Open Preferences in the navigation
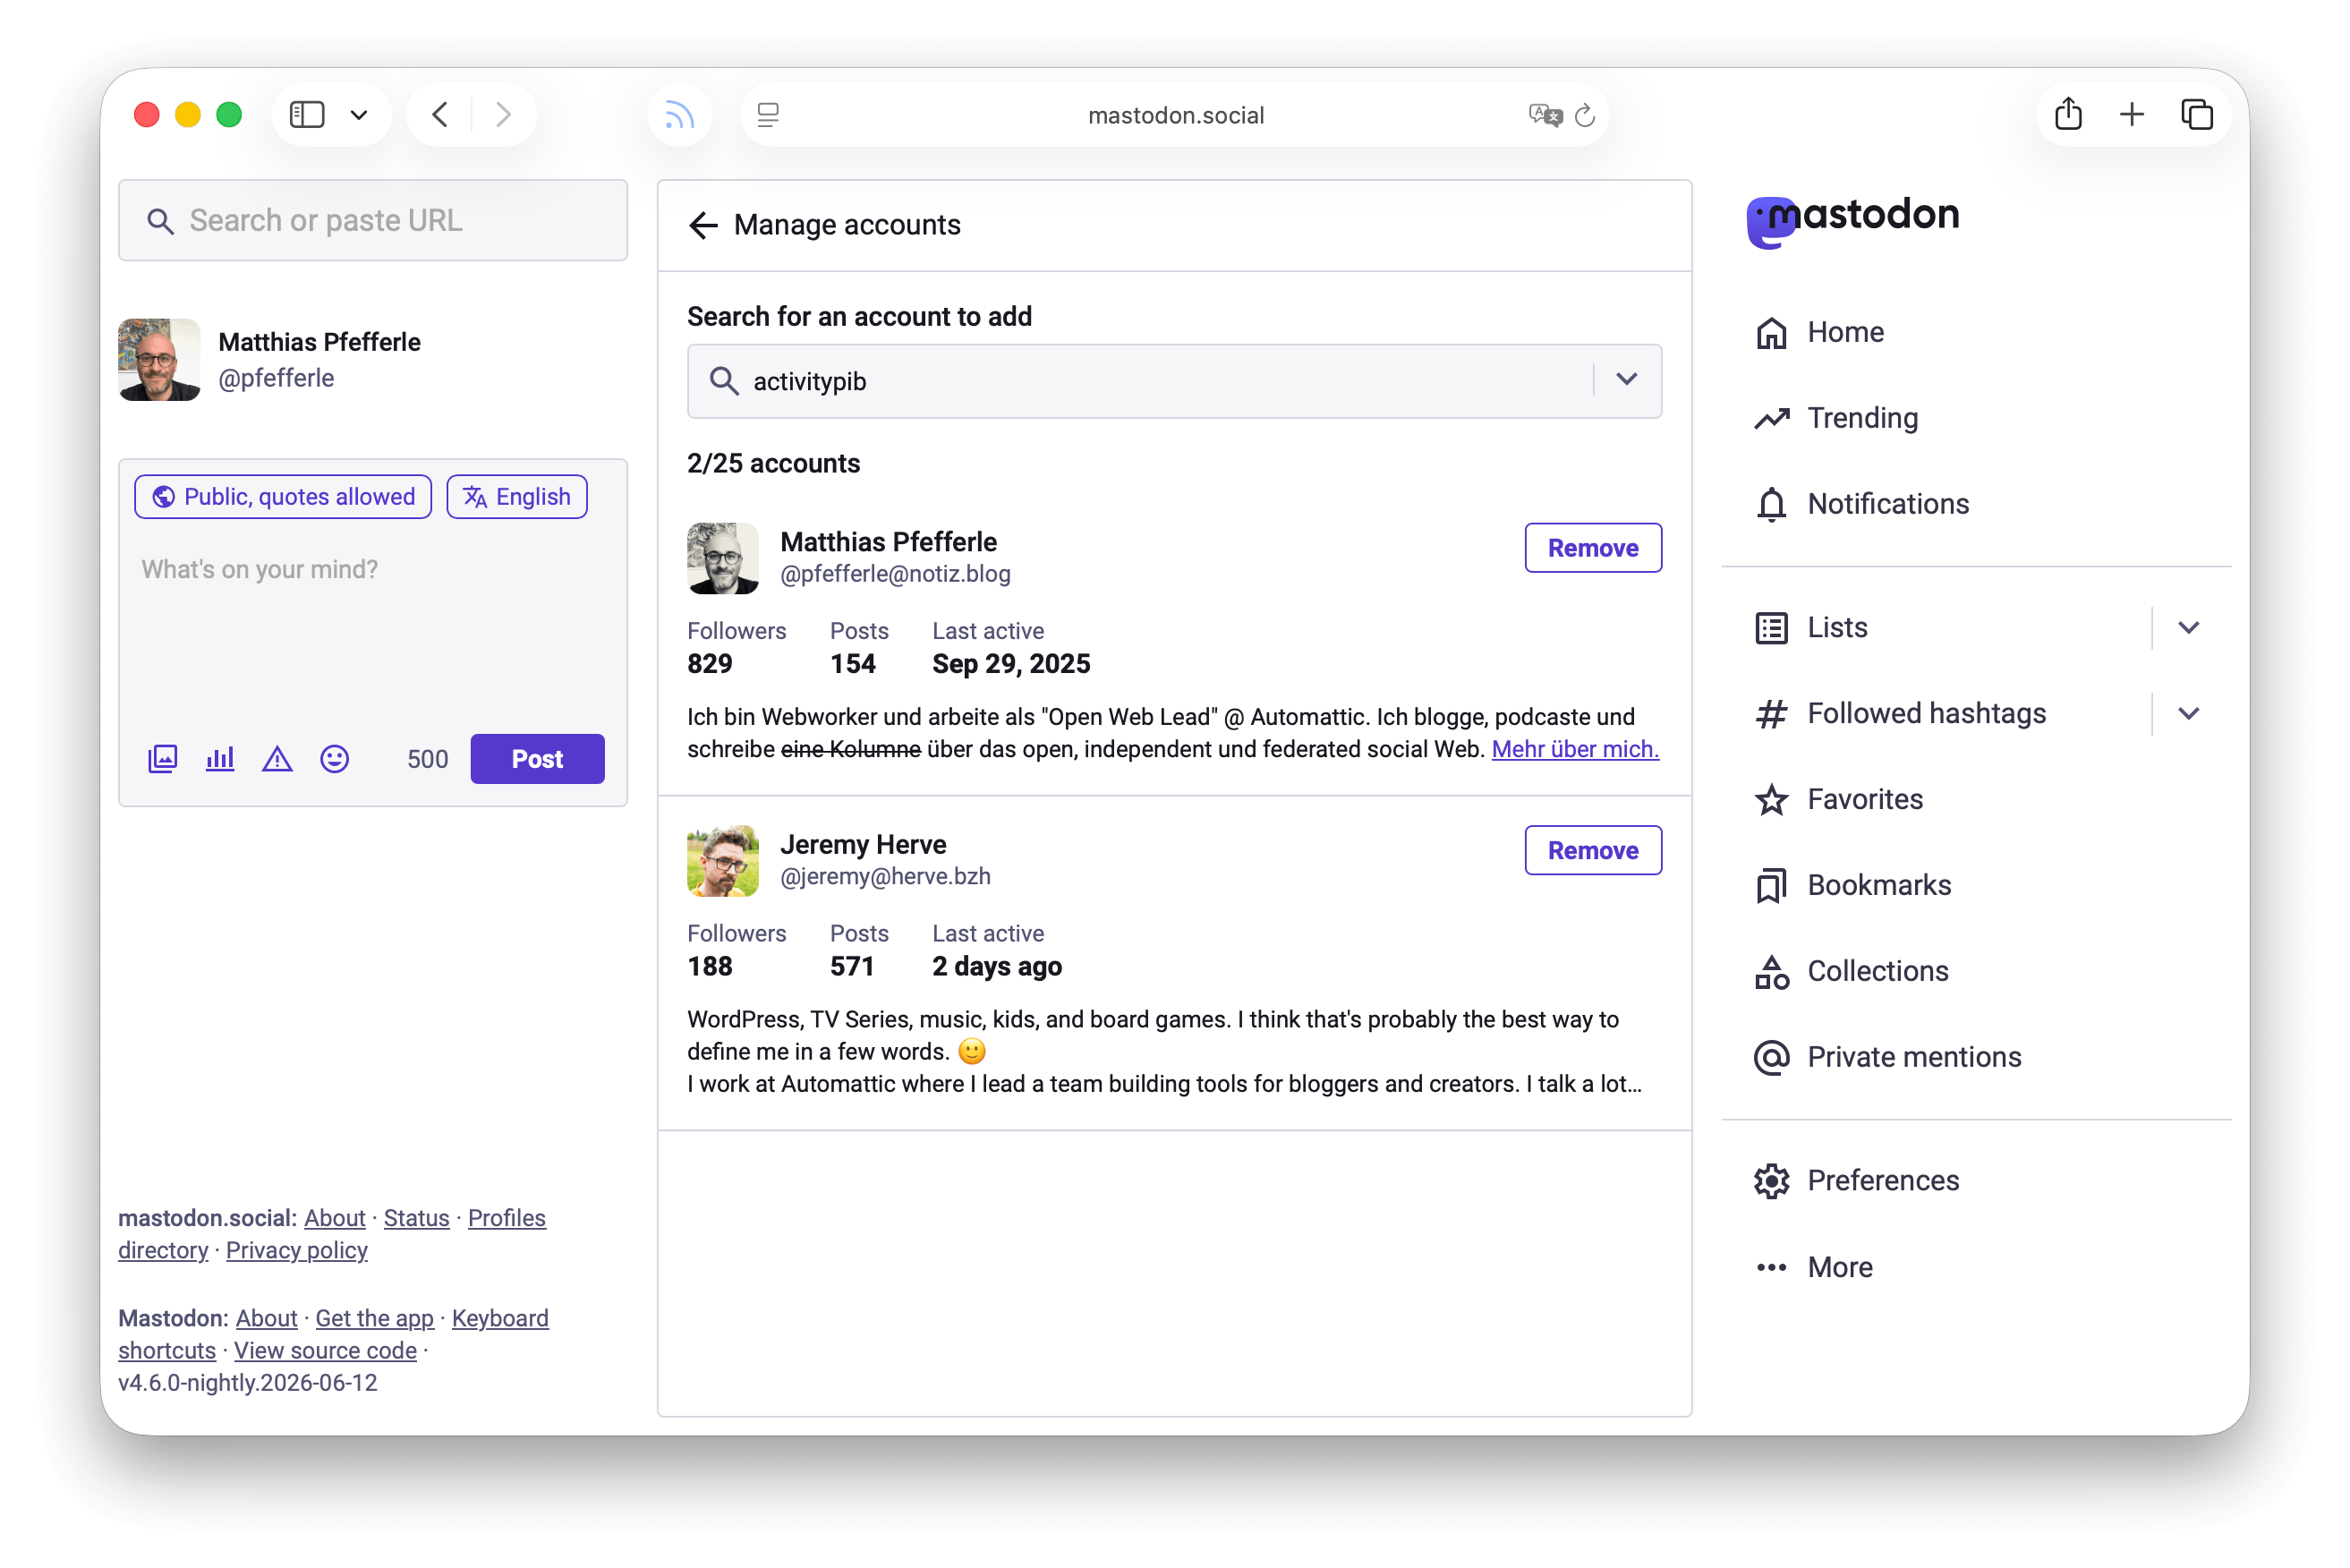 (x=1857, y=1181)
